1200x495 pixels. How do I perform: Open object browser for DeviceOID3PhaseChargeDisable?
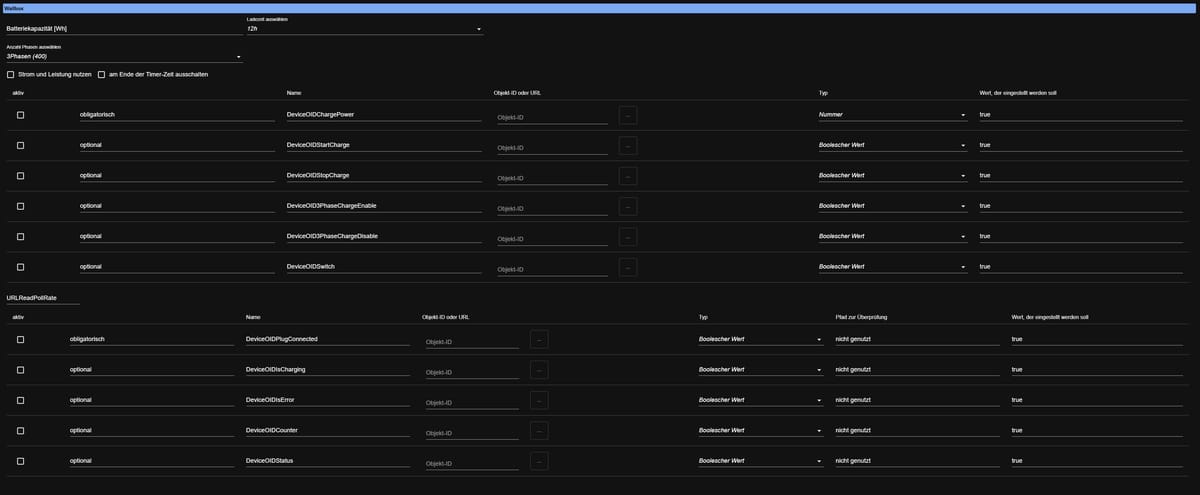pos(628,237)
